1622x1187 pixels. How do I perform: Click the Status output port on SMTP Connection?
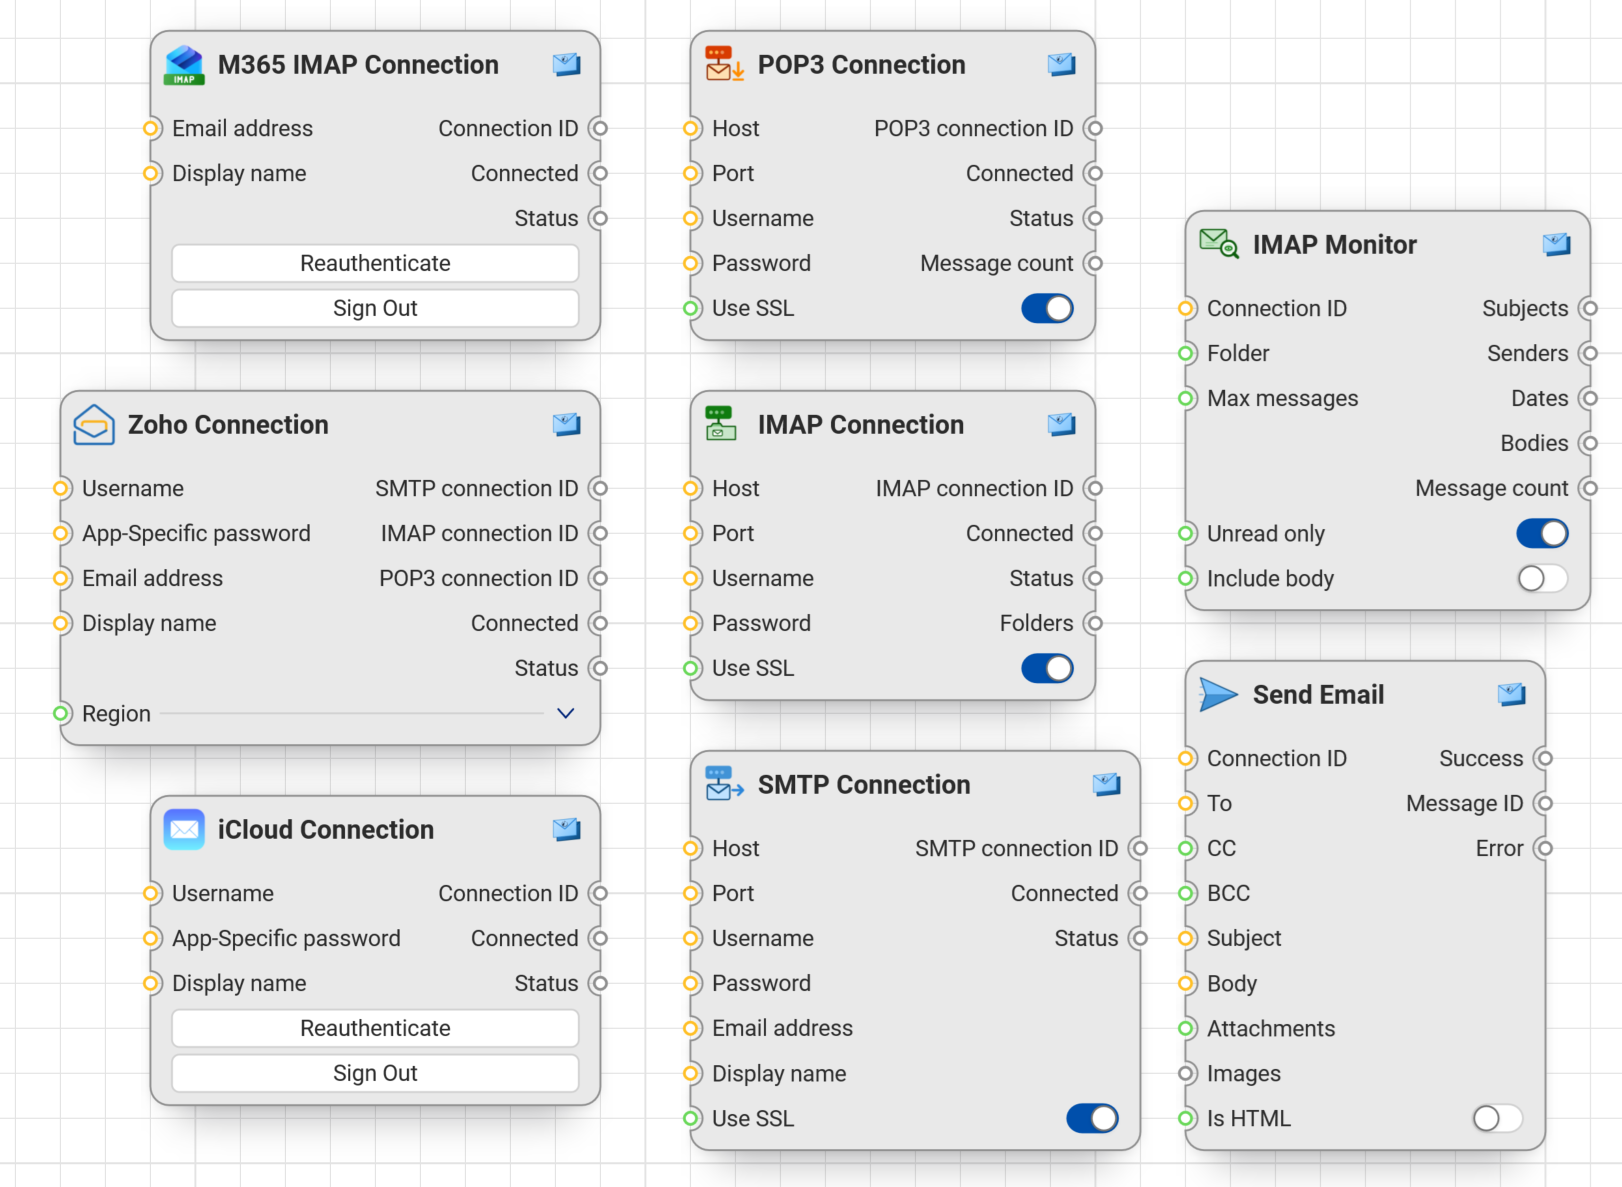click(x=1139, y=938)
